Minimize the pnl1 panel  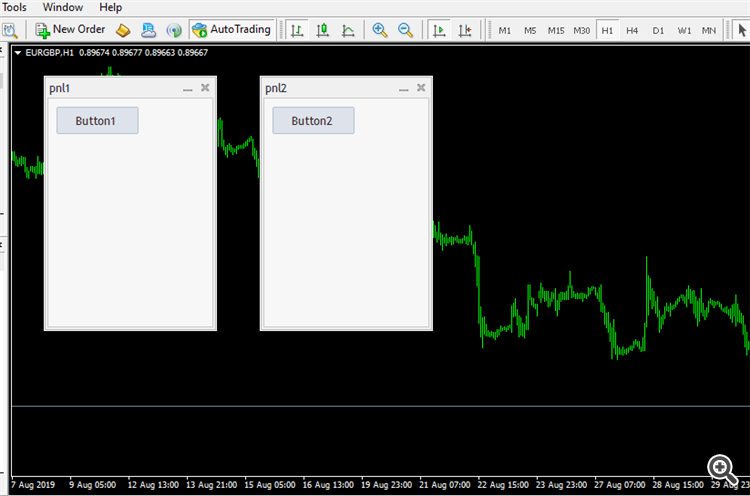point(188,88)
